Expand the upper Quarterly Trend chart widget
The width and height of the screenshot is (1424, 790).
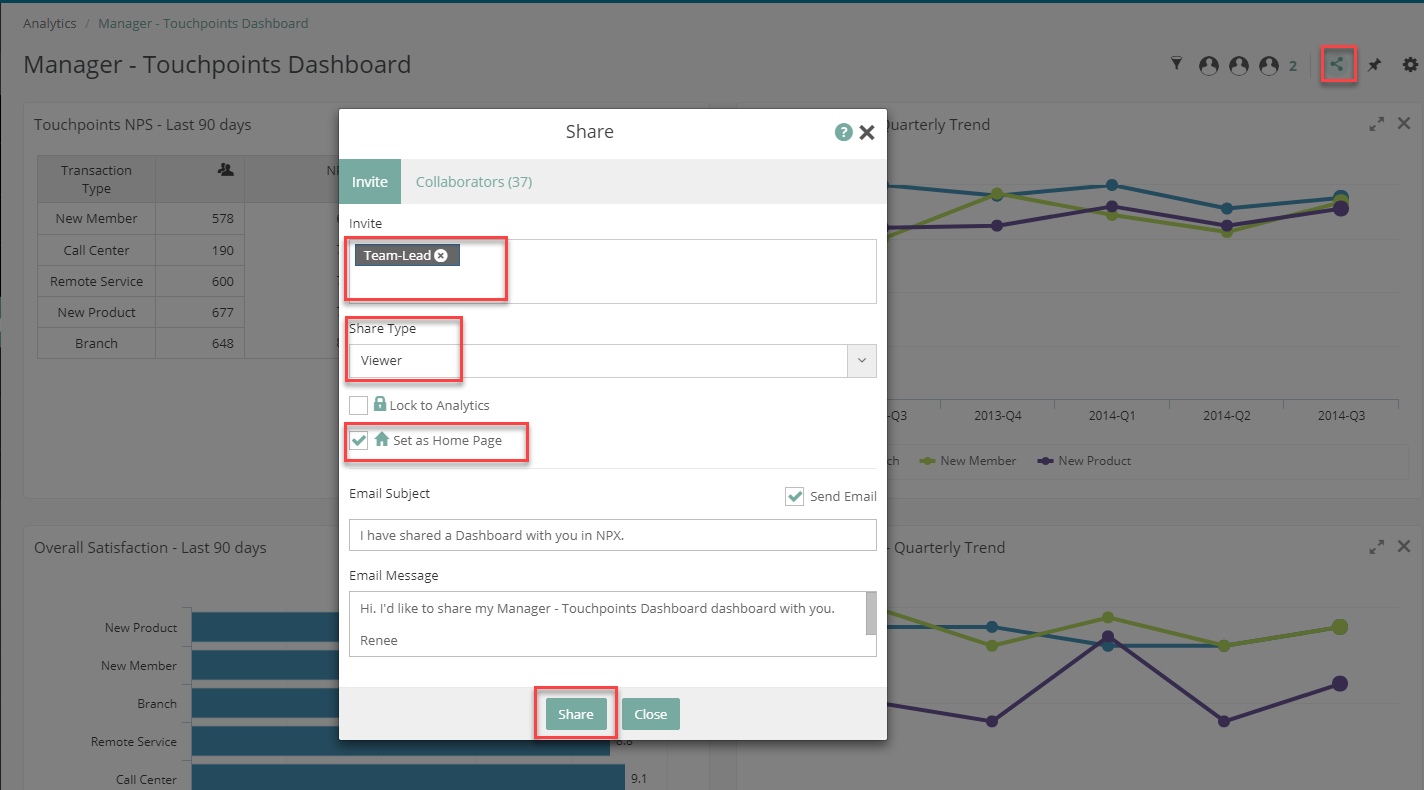[x=1377, y=125]
